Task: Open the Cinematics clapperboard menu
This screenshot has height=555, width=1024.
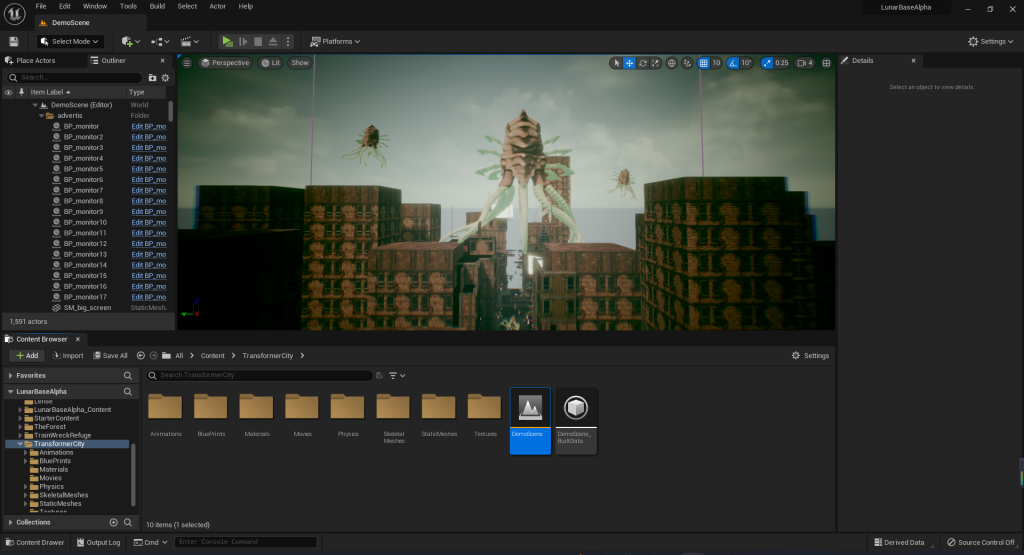Action: pos(189,41)
